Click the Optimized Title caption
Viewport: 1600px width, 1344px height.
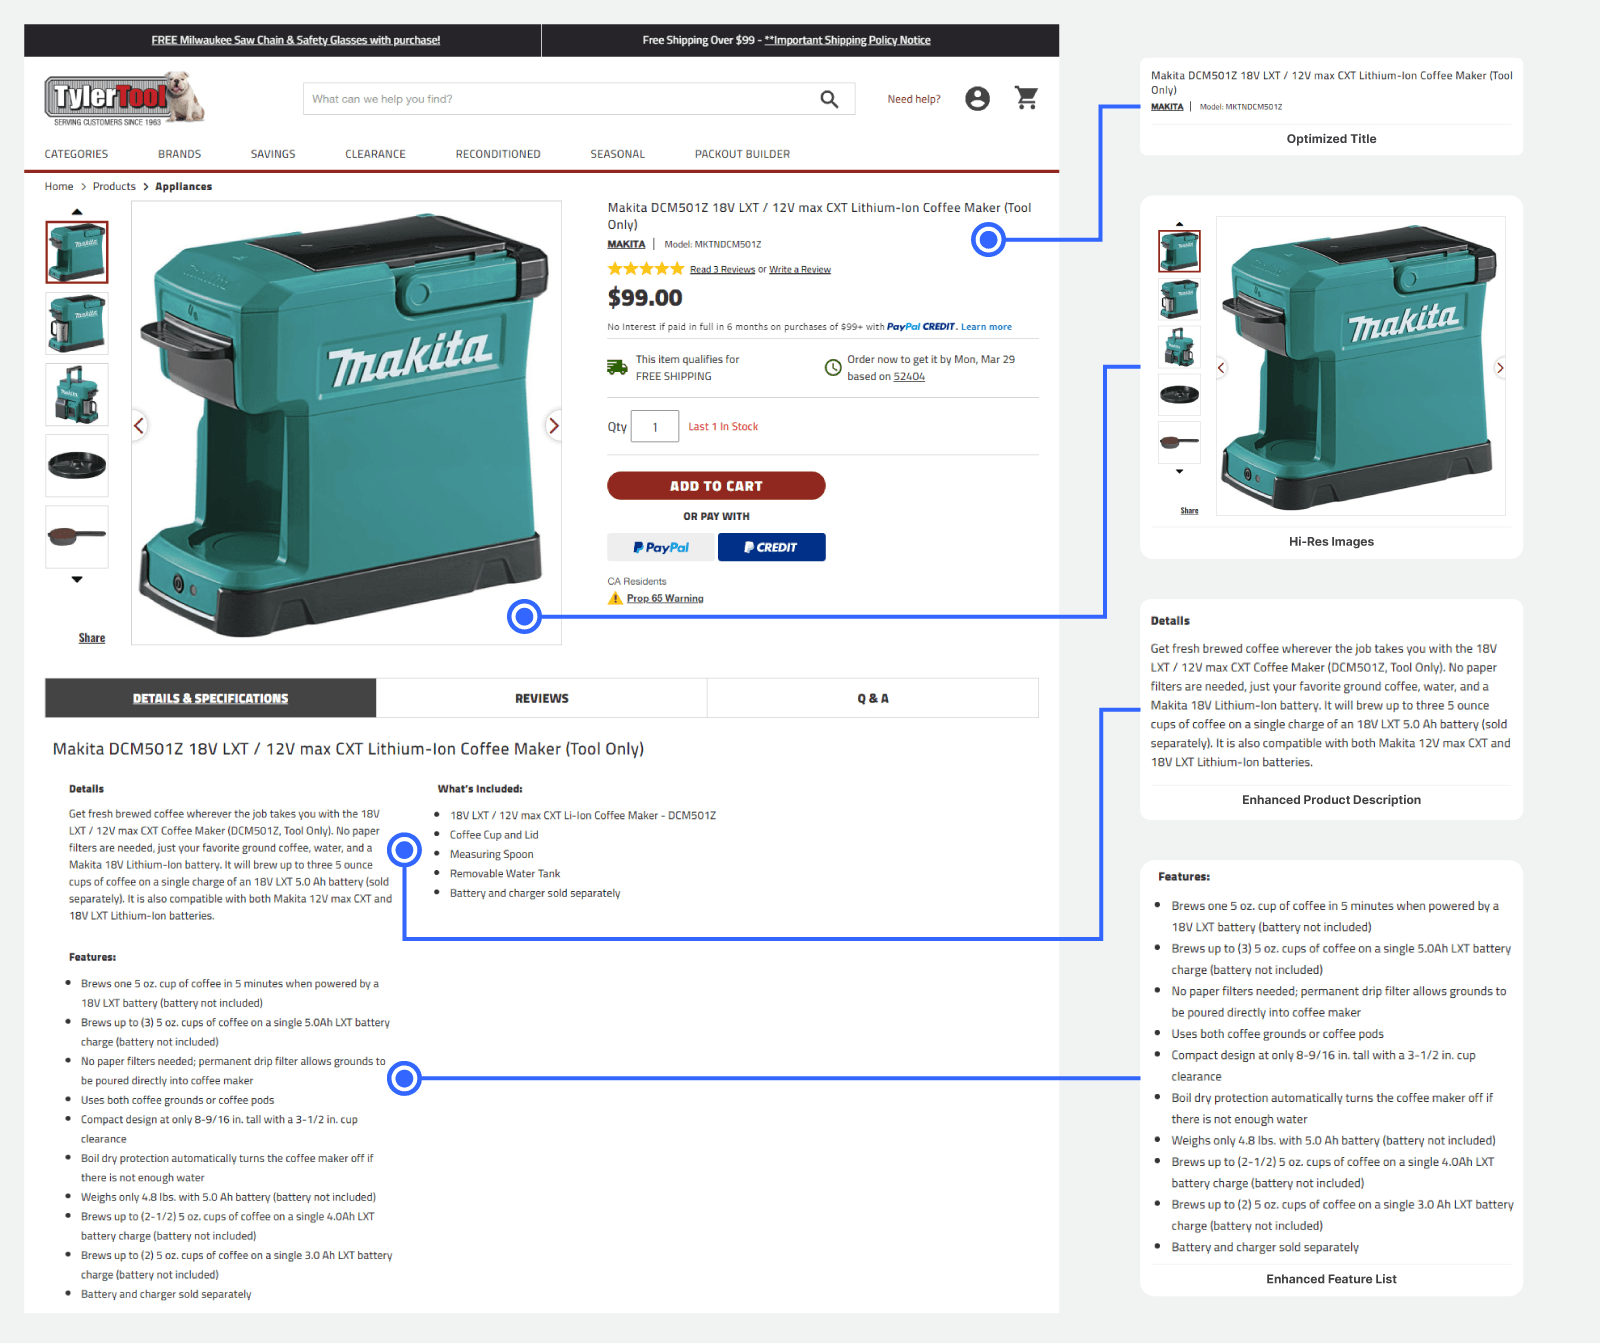click(1331, 139)
